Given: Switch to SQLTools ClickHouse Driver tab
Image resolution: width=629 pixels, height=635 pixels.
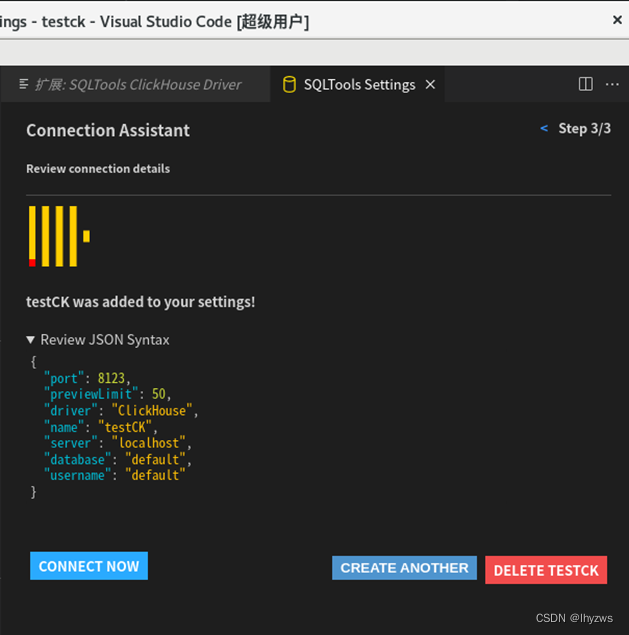Looking at the screenshot, I should (x=136, y=84).
